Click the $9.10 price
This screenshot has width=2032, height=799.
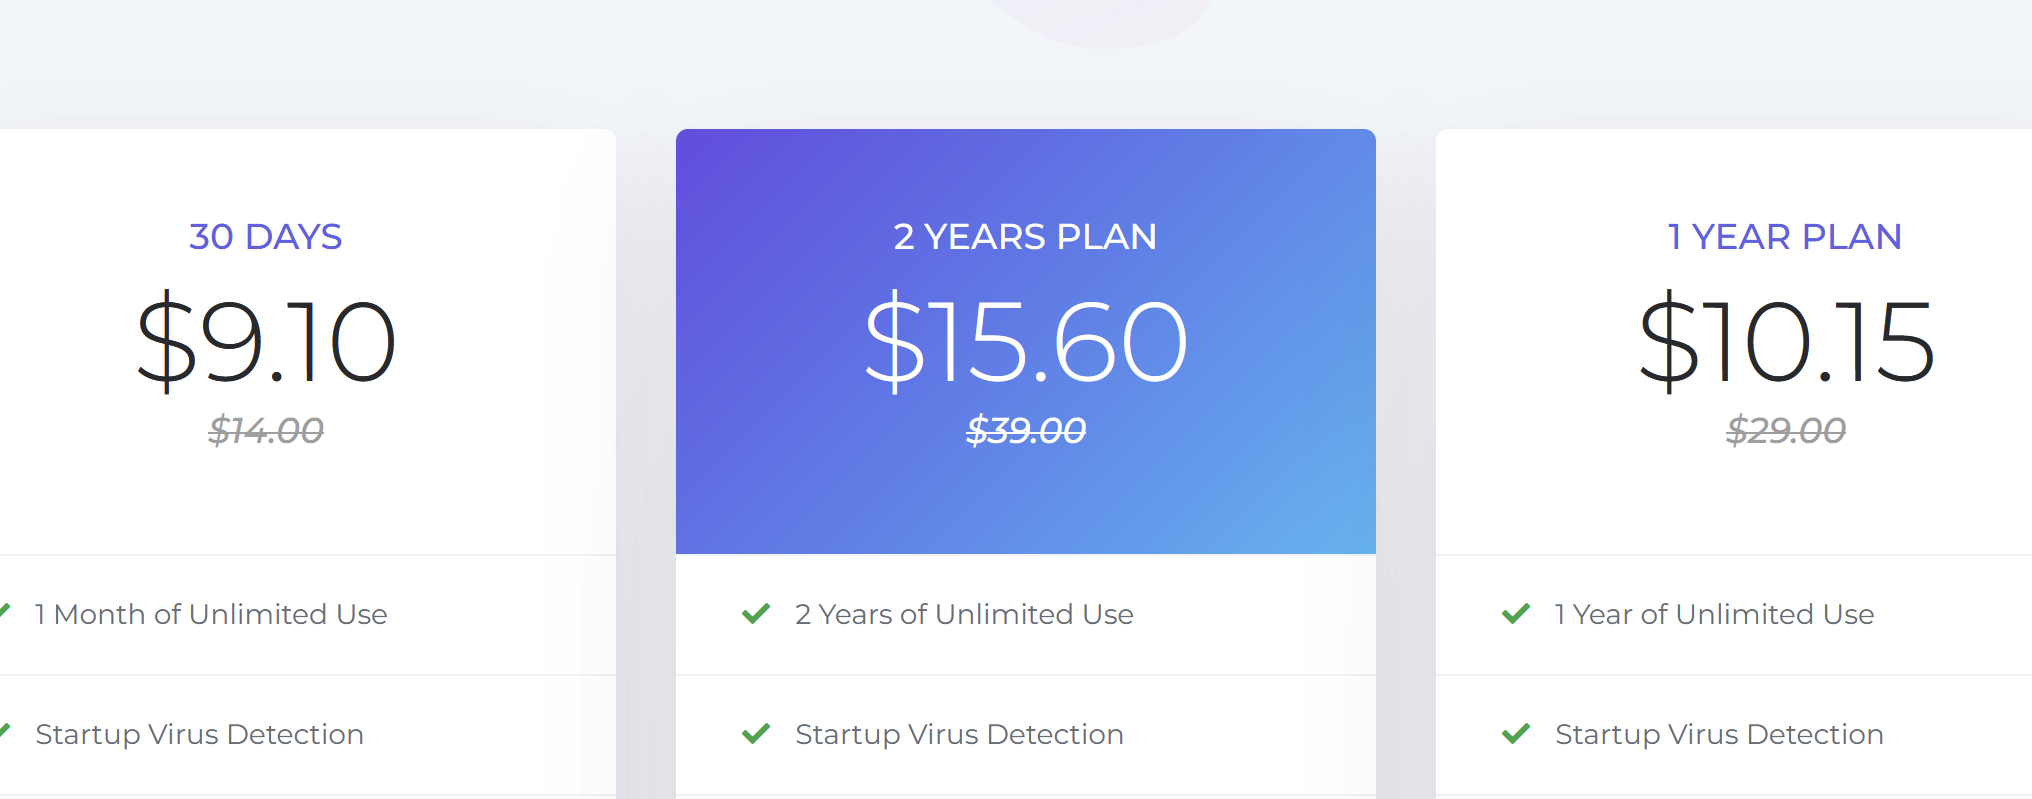tap(266, 342)
